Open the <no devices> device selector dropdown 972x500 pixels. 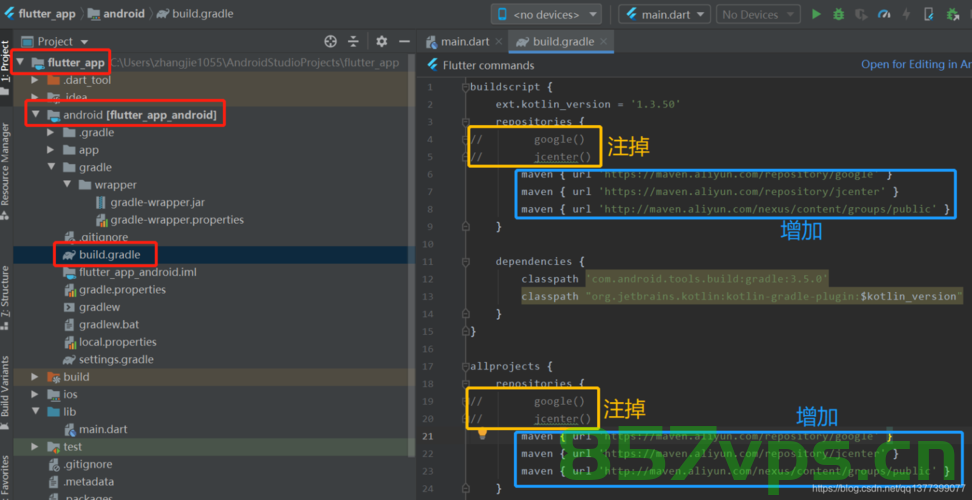546,14
